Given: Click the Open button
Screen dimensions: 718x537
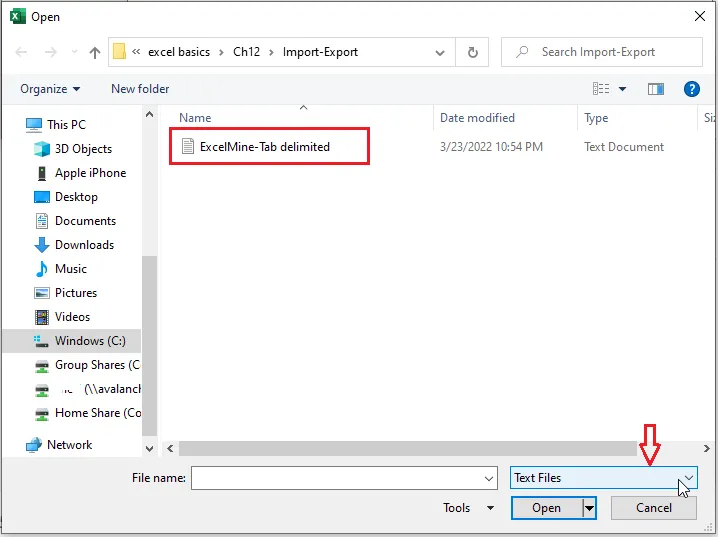Looking at the screenshot, I should [x=546, y=508].
